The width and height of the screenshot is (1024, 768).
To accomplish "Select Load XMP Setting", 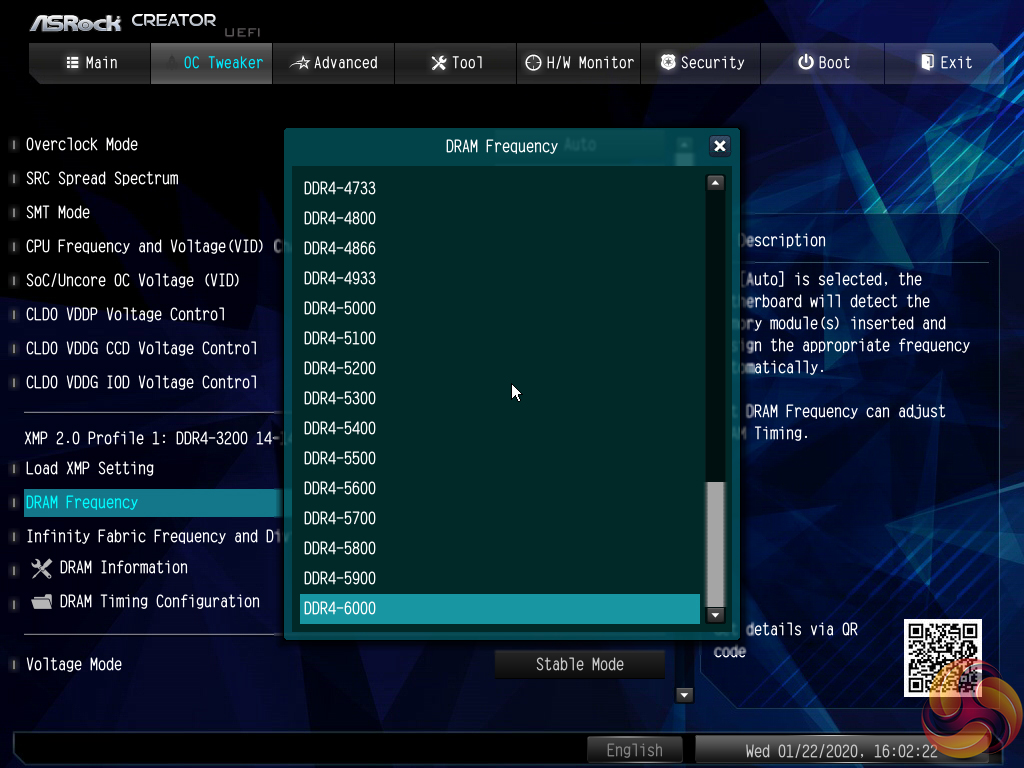I will tap(90, 468).
